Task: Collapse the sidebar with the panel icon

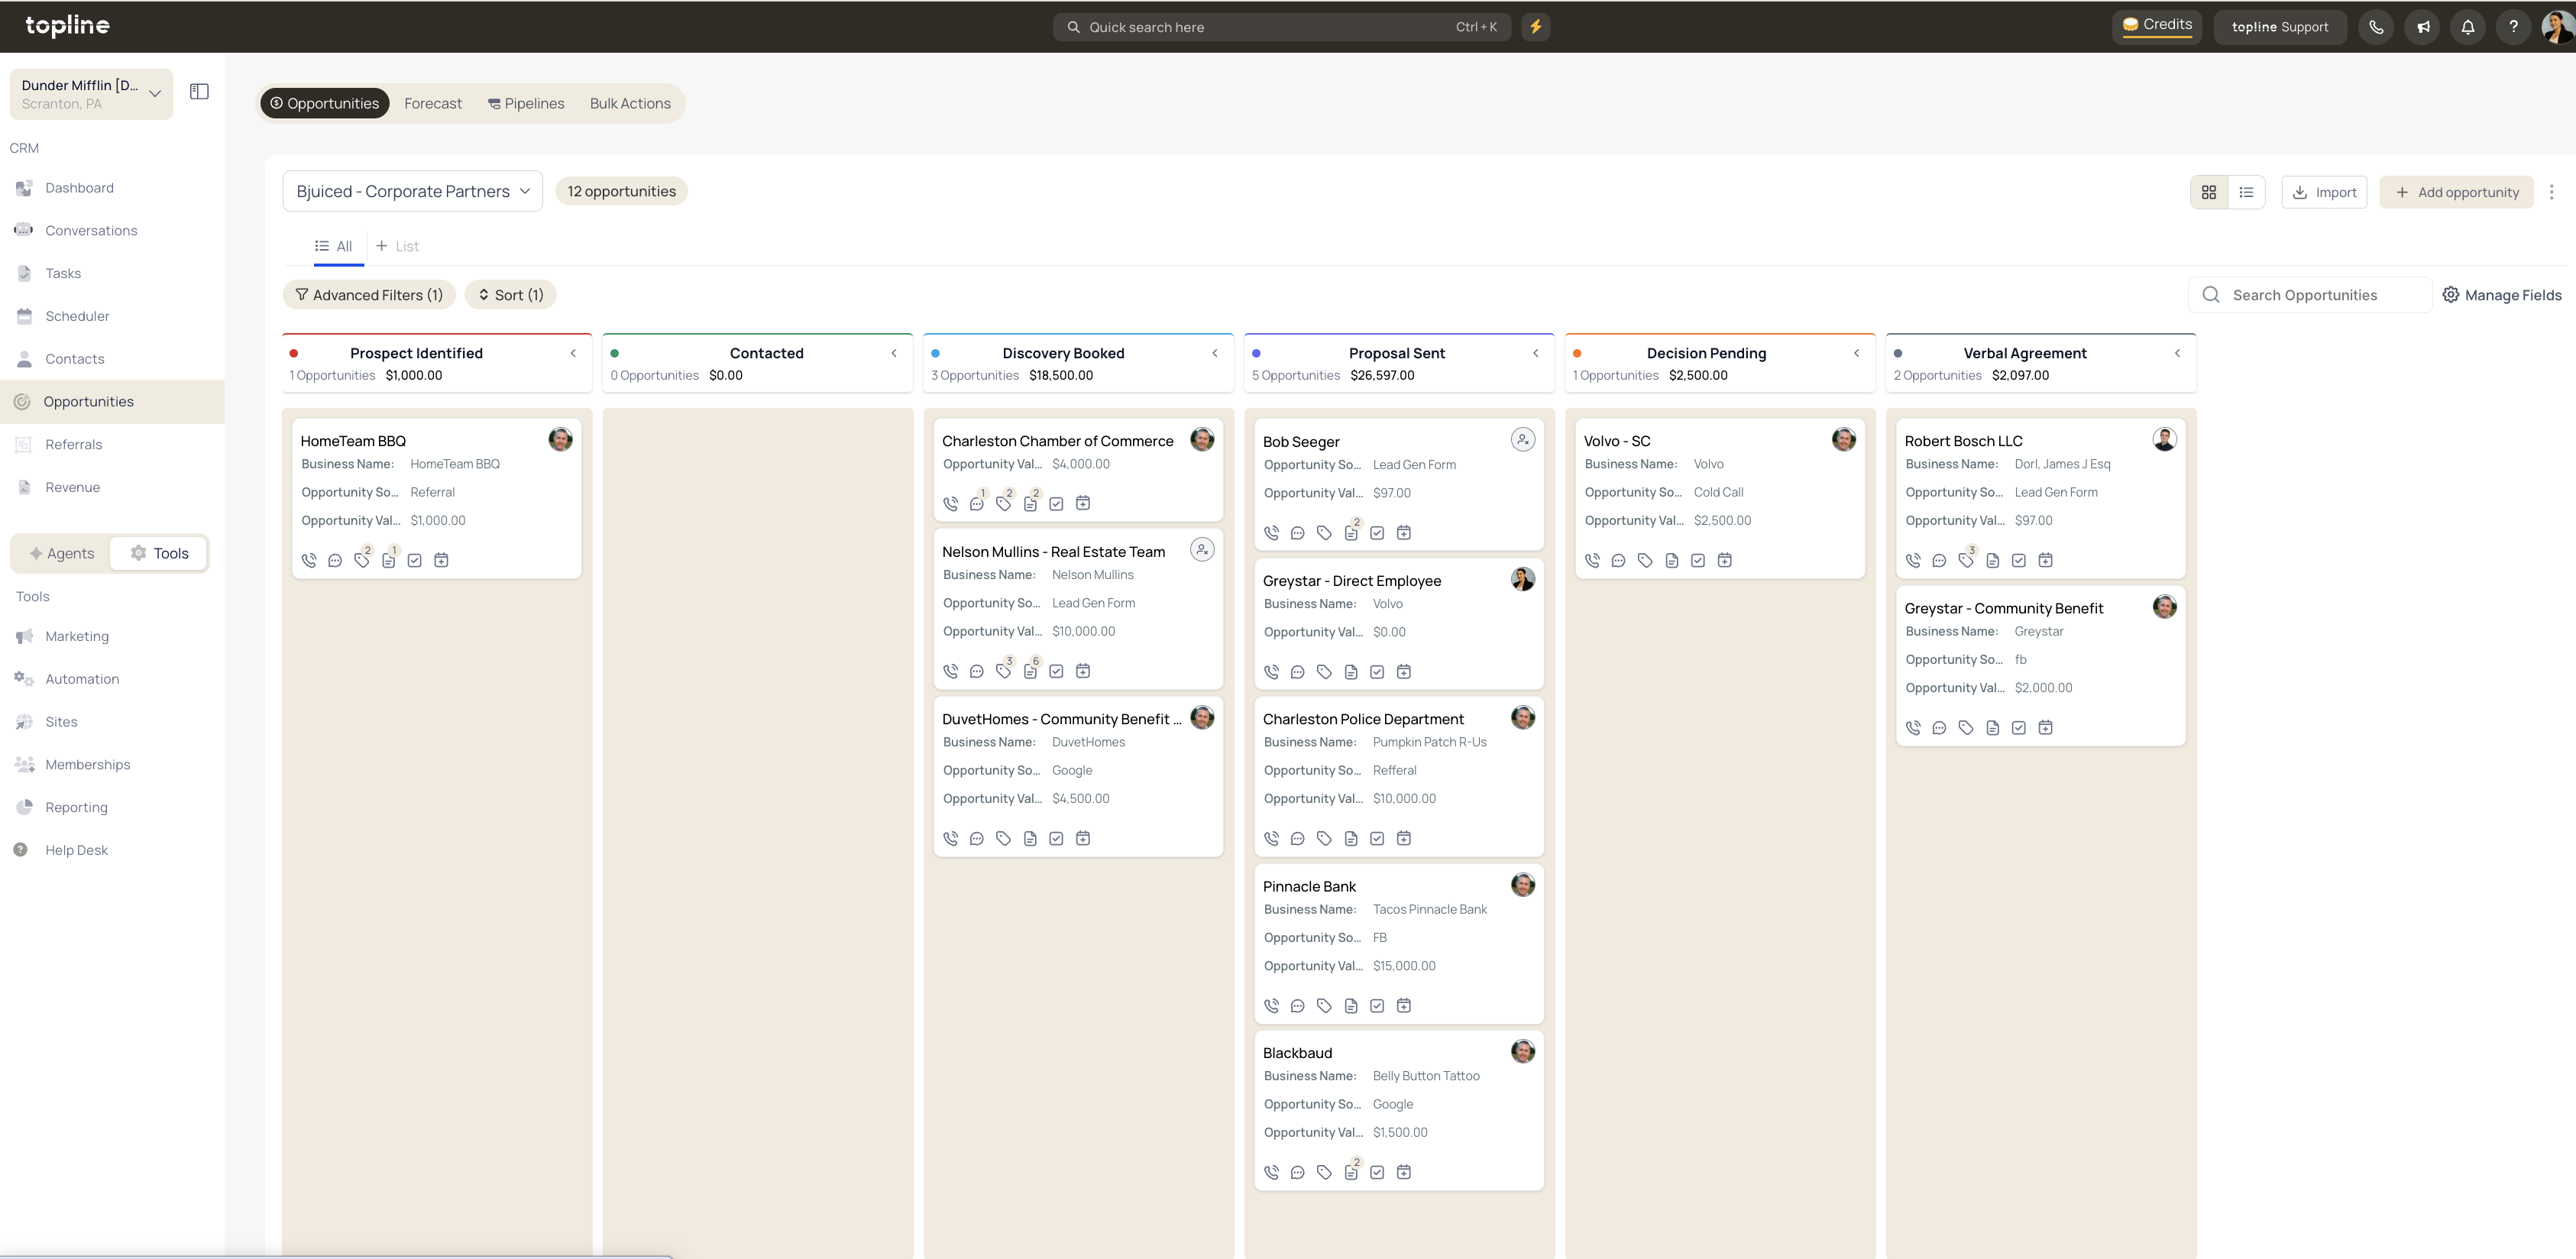Action: tap(199, 92)
